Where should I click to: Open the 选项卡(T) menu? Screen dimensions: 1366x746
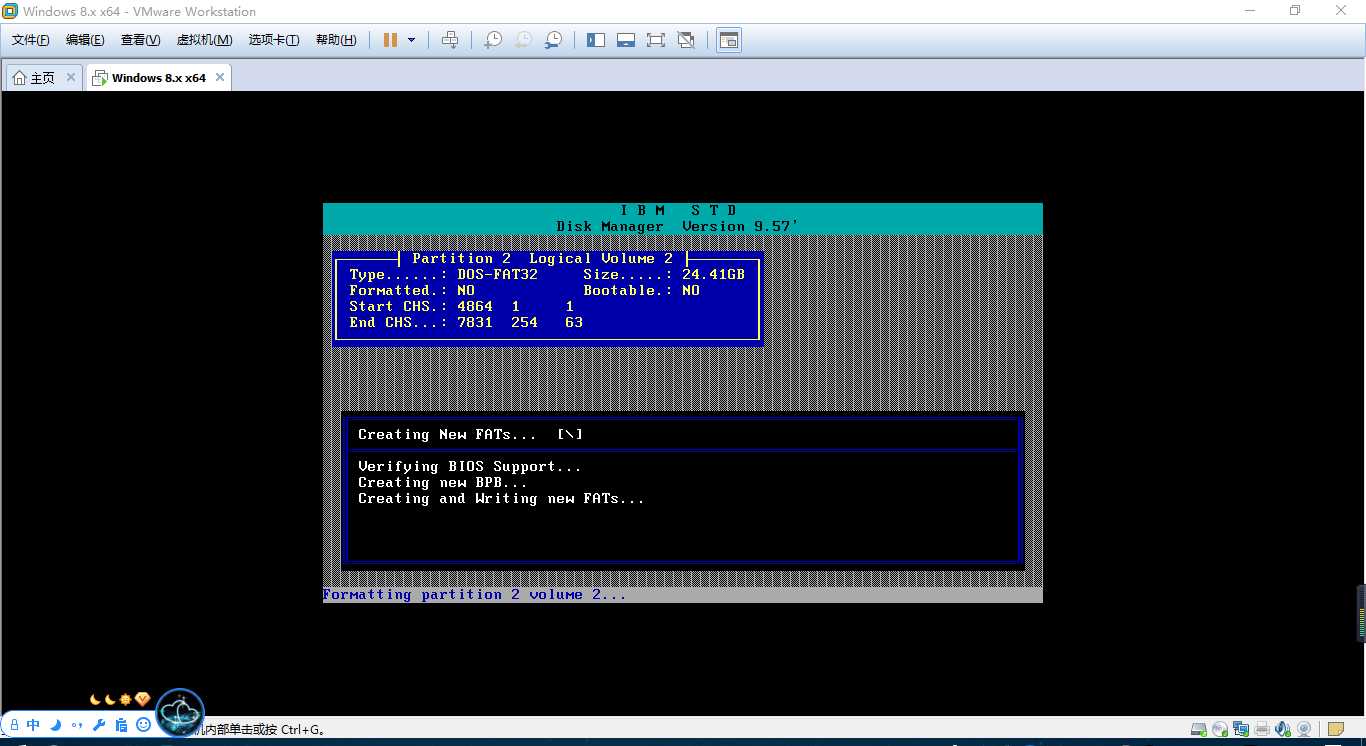274,40
